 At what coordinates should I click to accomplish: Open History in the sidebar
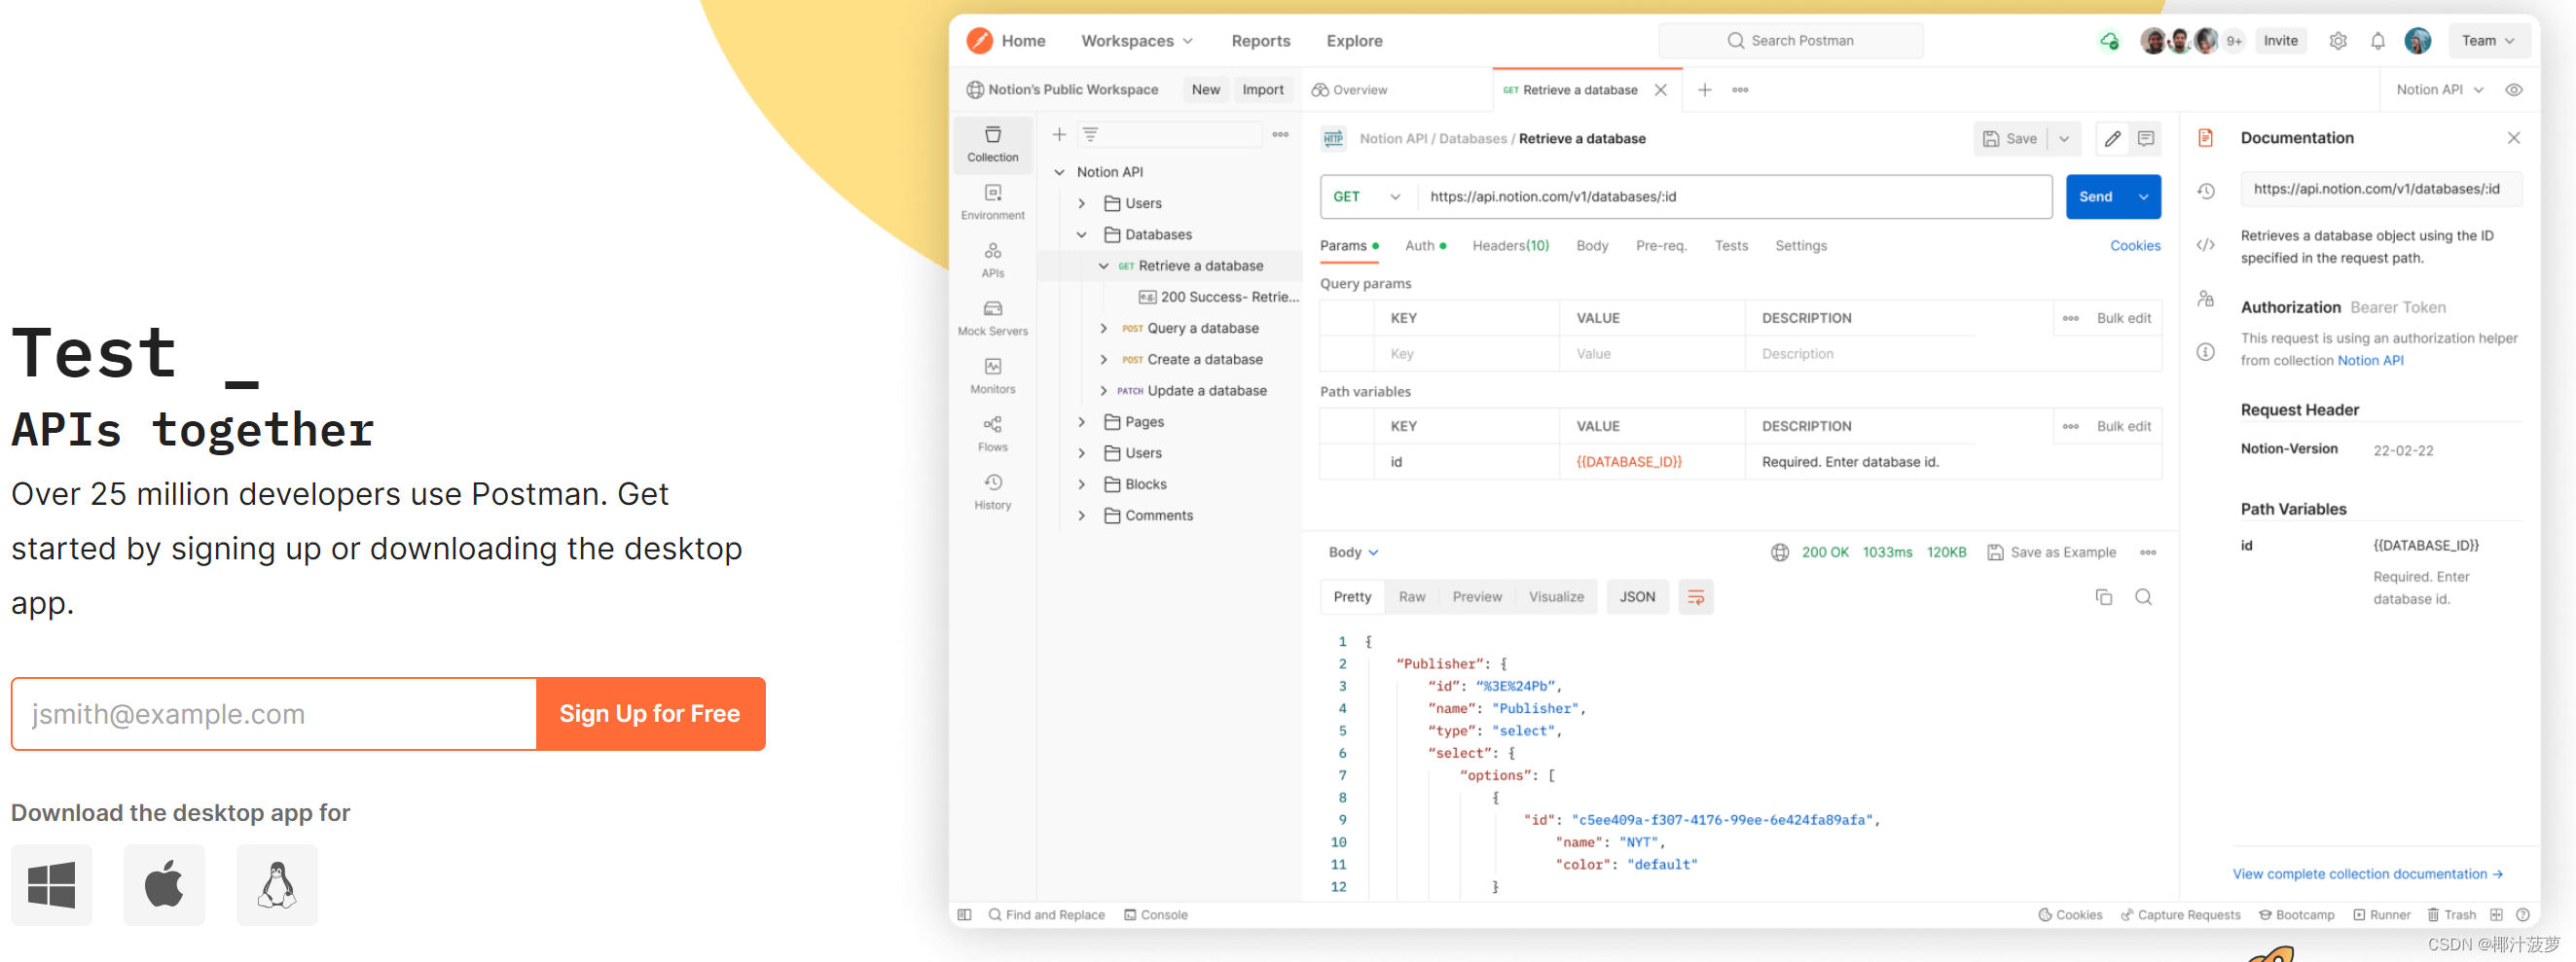click(992, 492)
